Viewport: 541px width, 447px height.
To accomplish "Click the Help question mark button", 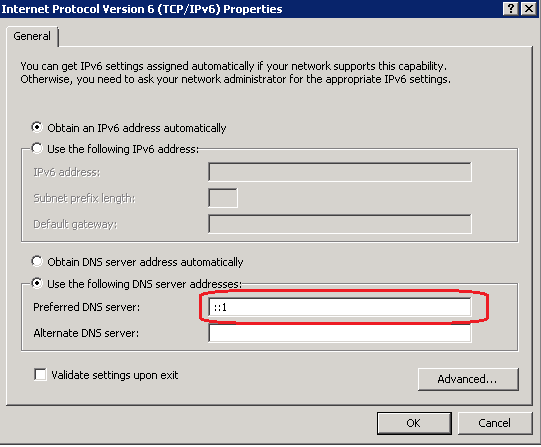I will click(510, 8).
